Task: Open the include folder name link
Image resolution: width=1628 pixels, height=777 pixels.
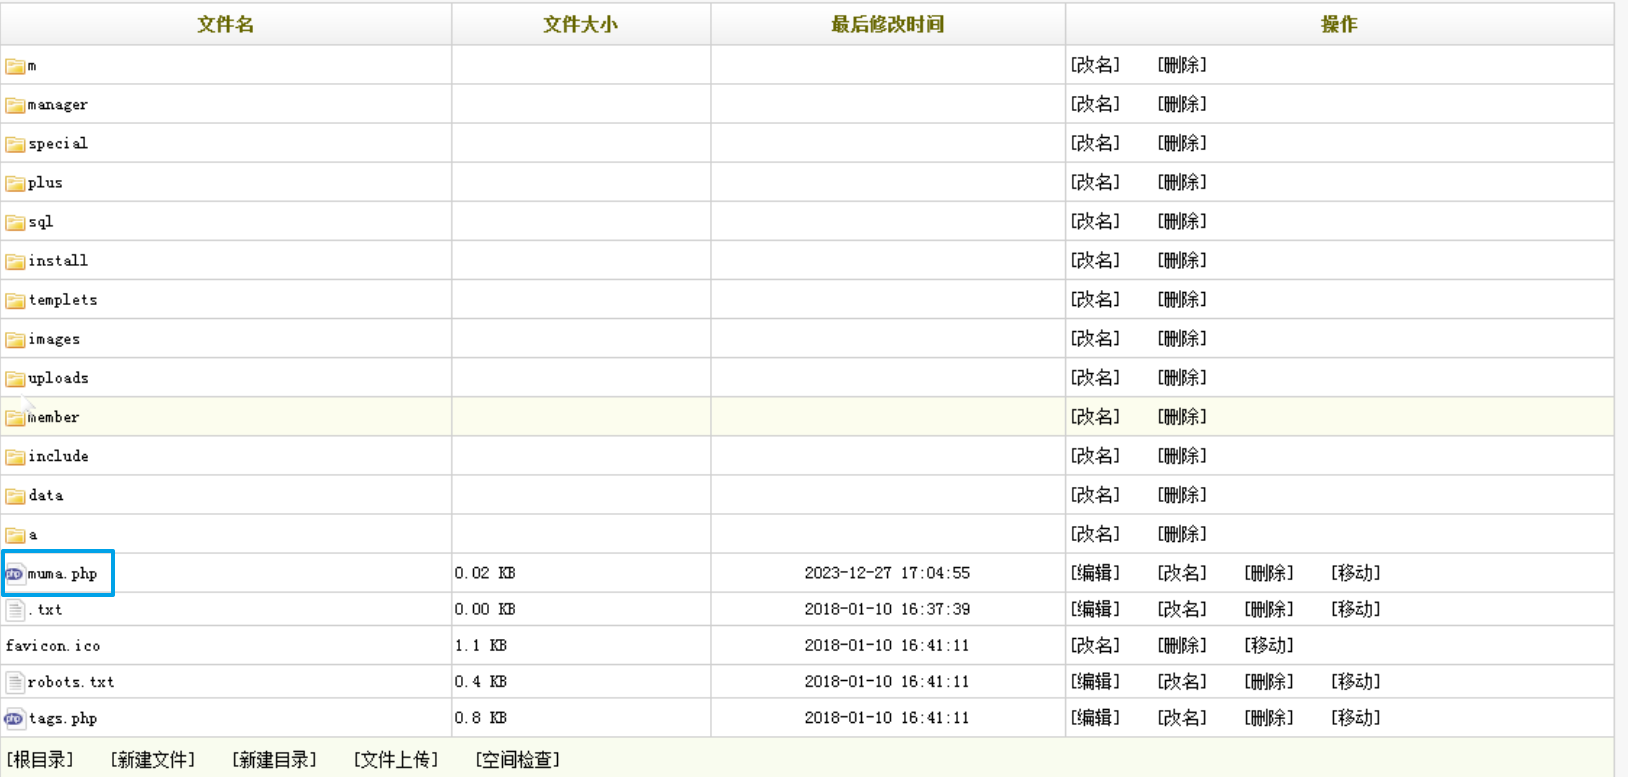Action: pyautogui.click(x=58, y=456)
